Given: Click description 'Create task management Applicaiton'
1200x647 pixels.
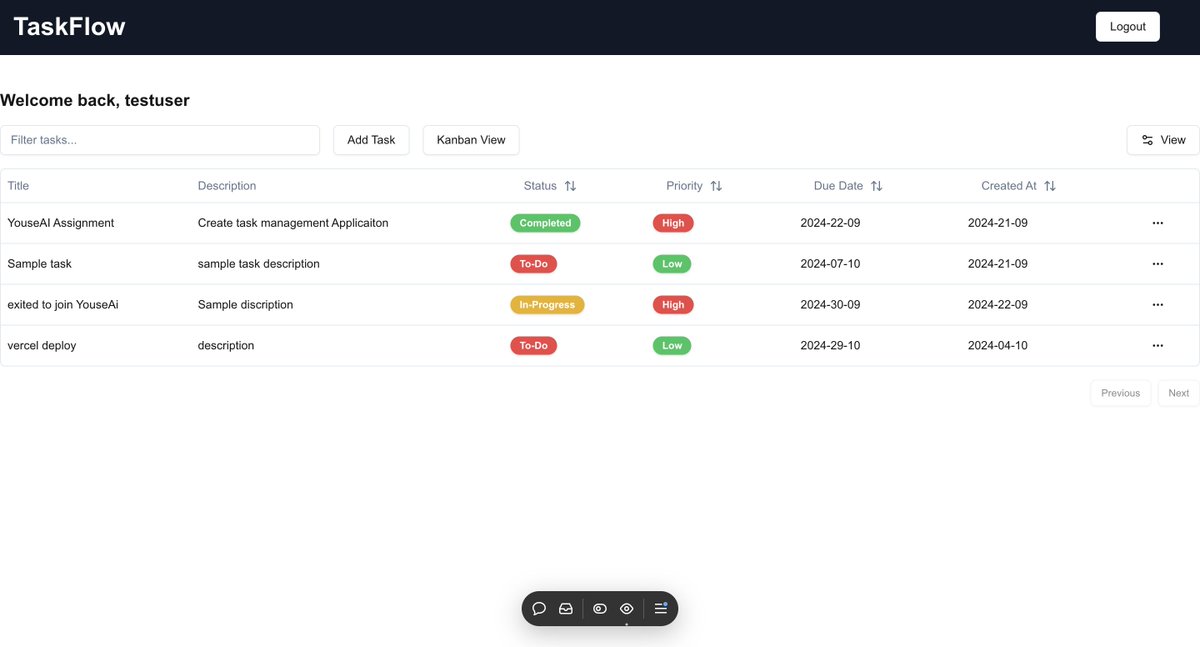Looking at the screenshot, I should pos(293,223).
